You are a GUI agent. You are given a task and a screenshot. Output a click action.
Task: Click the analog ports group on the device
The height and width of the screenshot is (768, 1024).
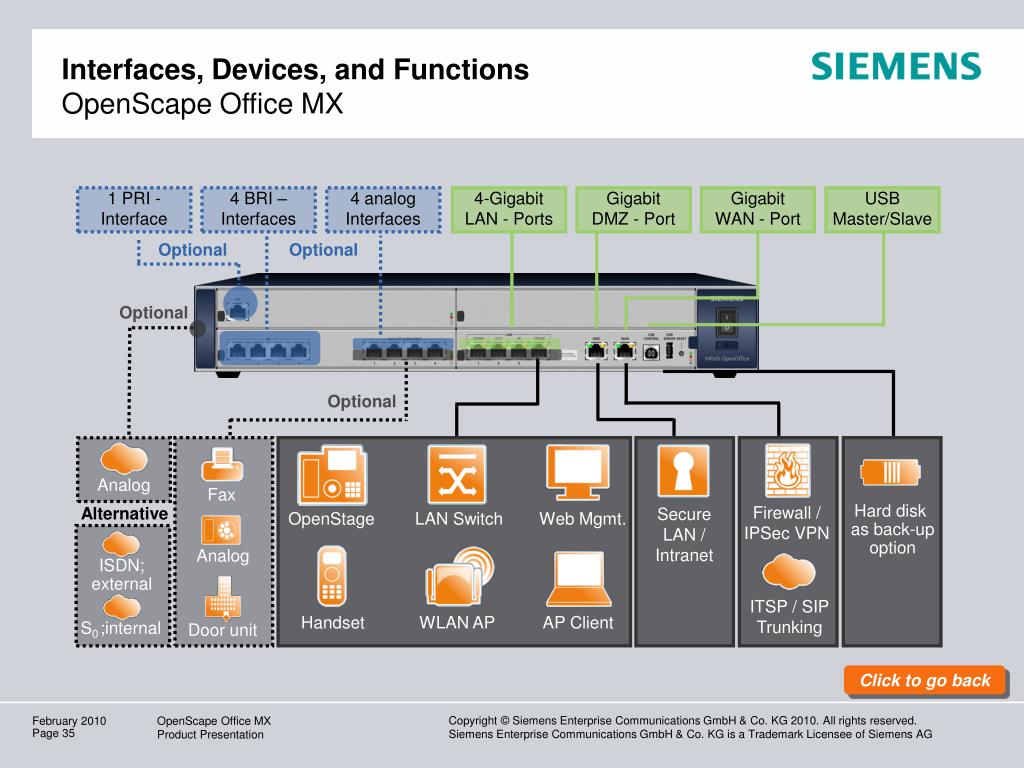403,349
